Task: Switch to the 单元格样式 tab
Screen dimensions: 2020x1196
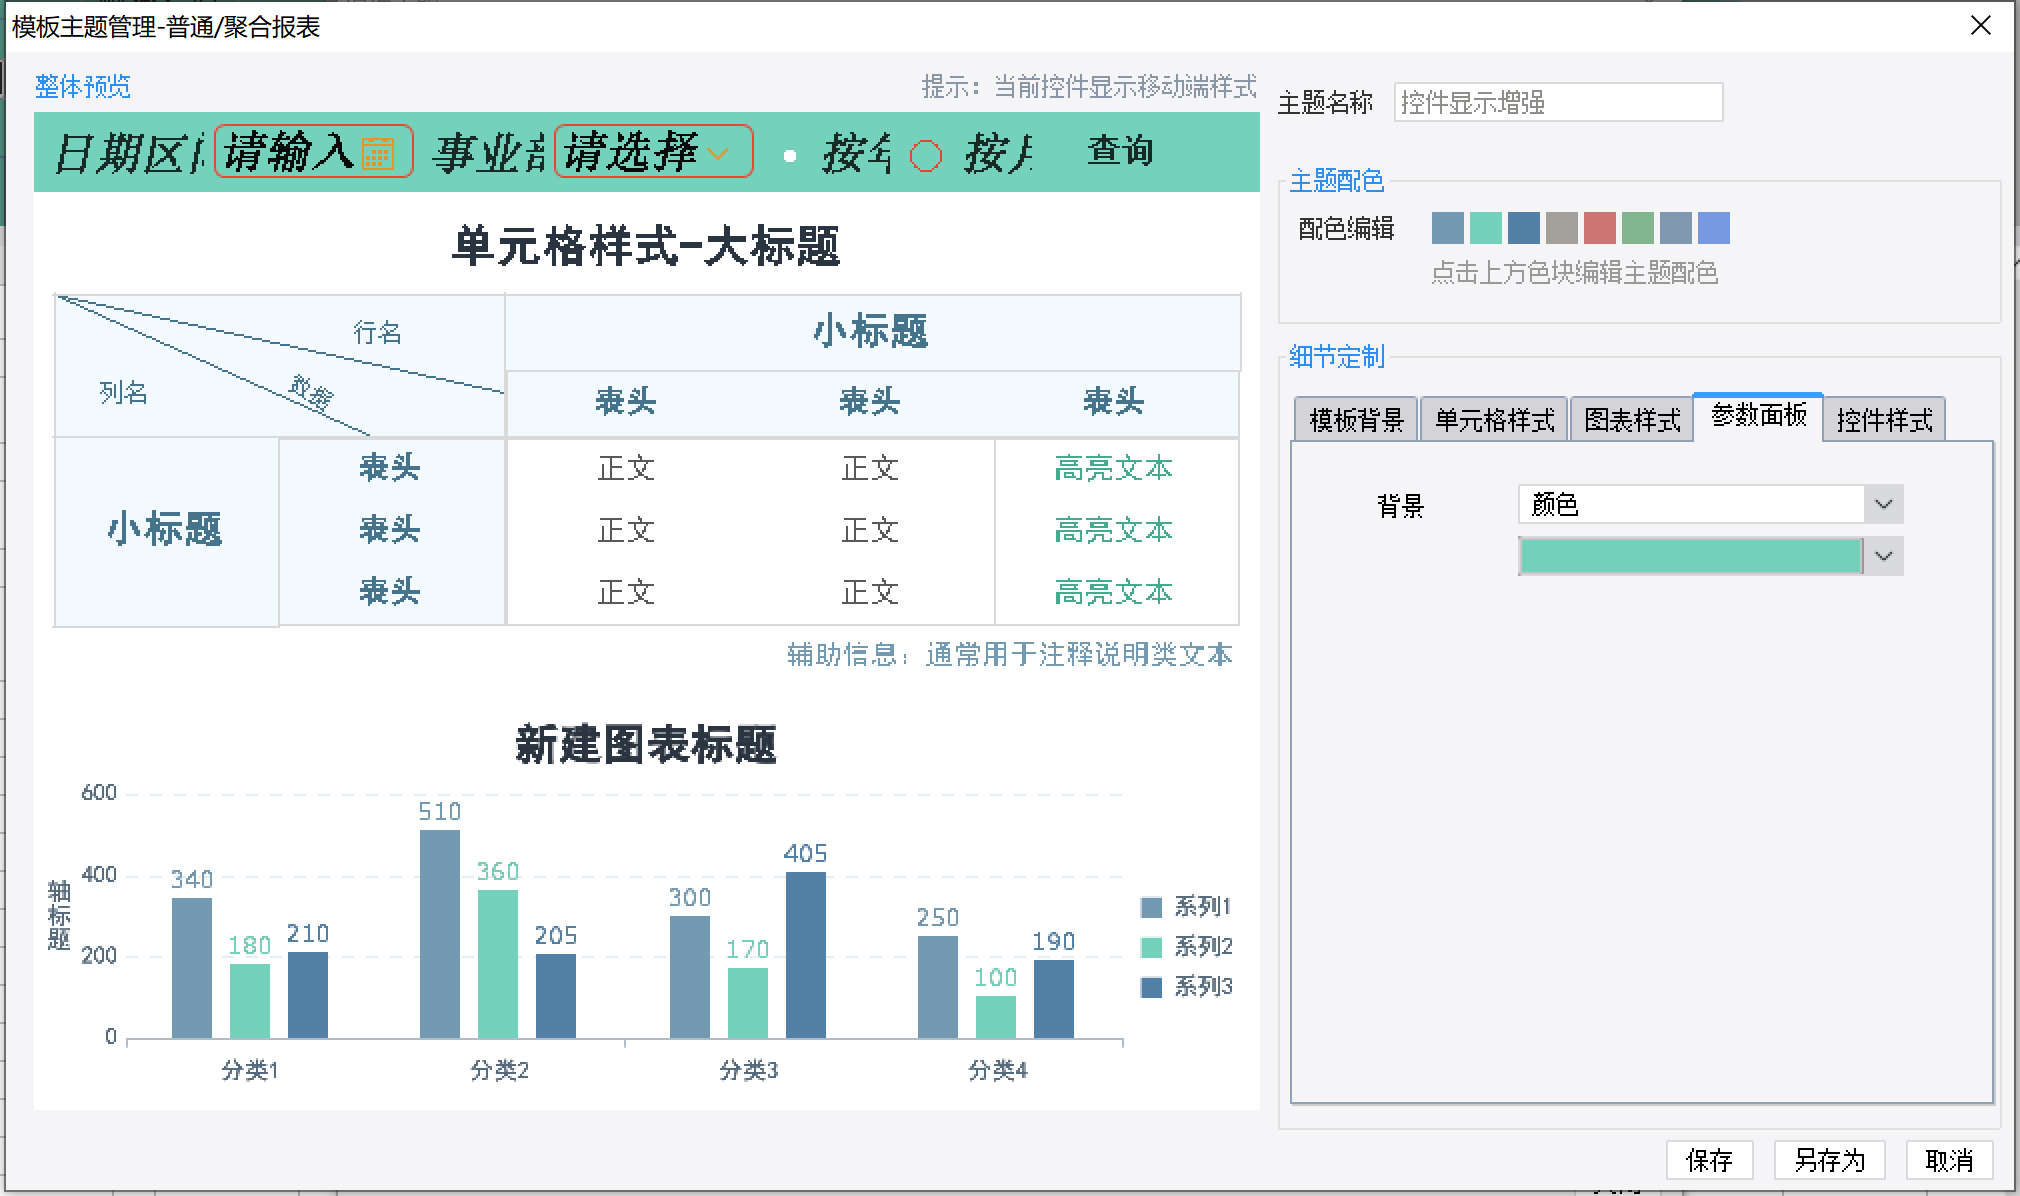Action: point(1494,420)
